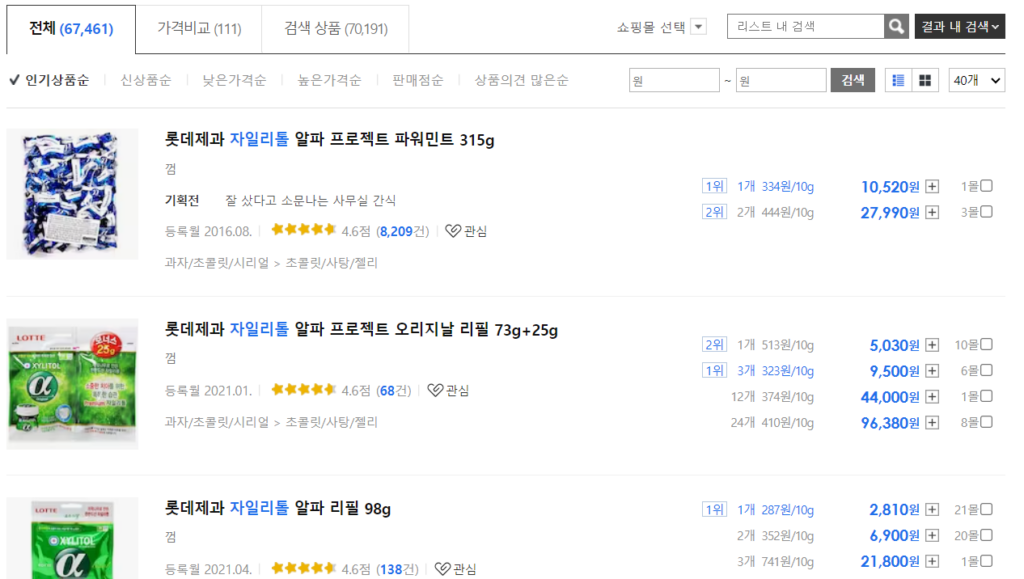Check the 1몰 checkbox next to 10,520원
1024x579 pixels.
click(x=987, y=184)
